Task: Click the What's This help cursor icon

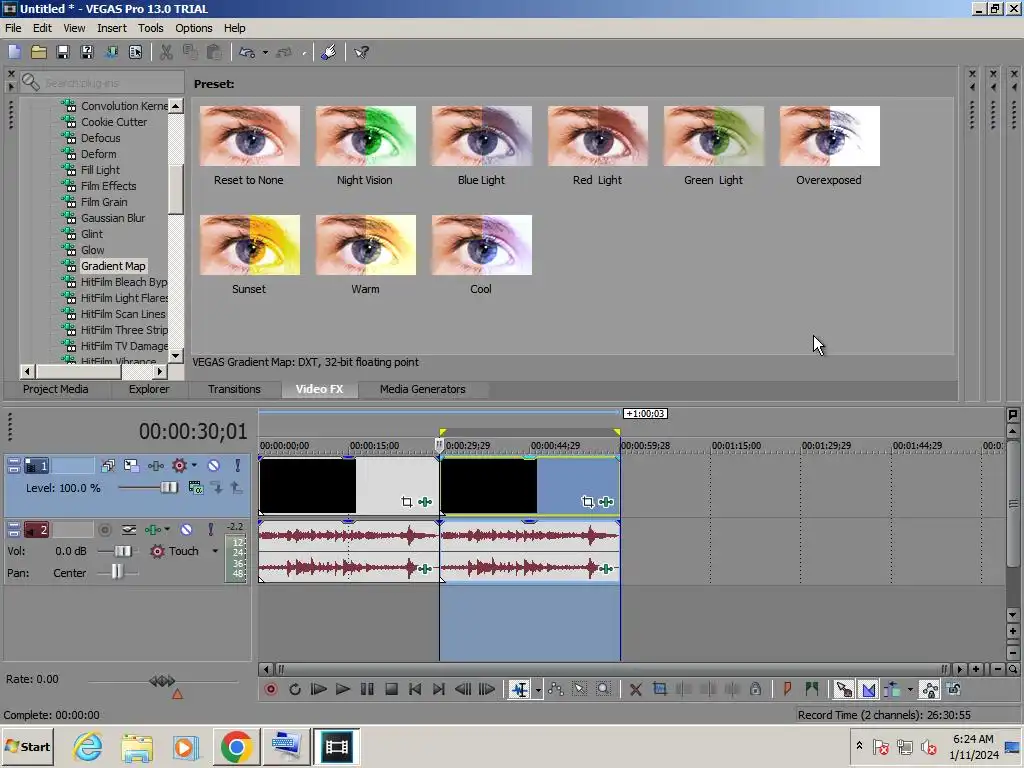Action: (361, 52)
